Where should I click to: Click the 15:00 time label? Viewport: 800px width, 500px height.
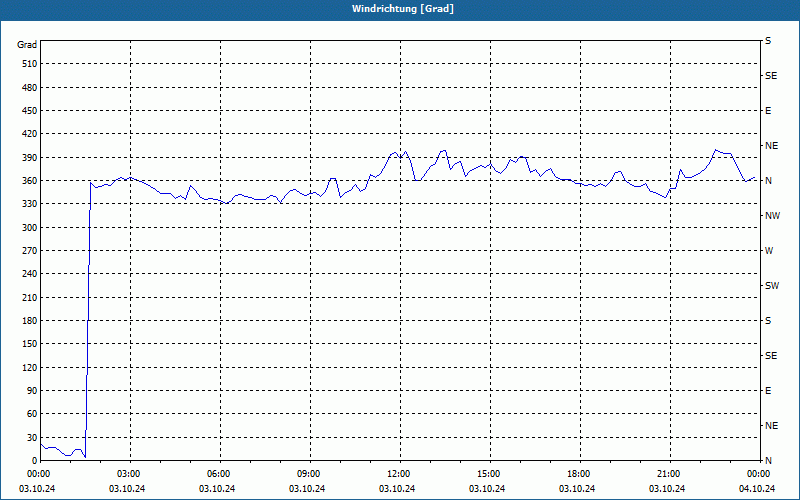(490, 474)
